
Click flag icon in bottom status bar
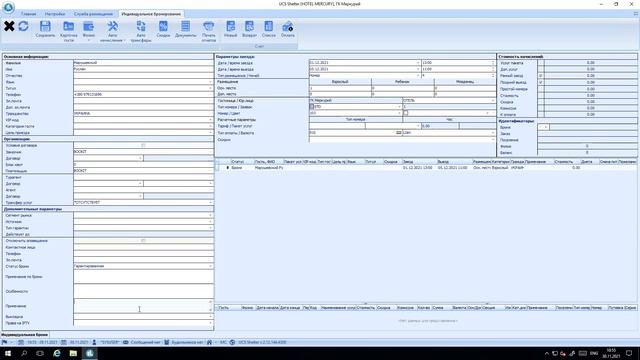pyautogui.click(x=4, y=342)
